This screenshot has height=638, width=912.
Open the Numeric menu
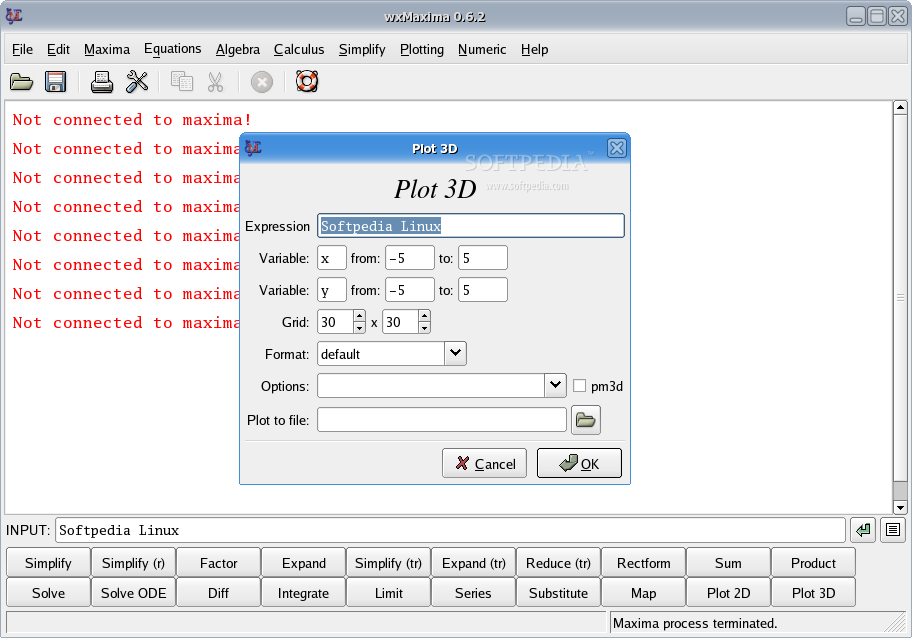(482, 49)
